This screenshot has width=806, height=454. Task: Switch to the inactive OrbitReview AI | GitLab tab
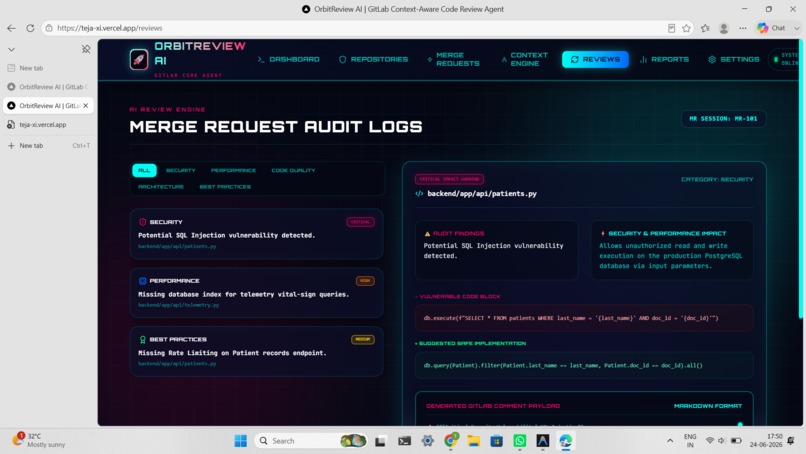pyautogui.click(x=48, y=87)
